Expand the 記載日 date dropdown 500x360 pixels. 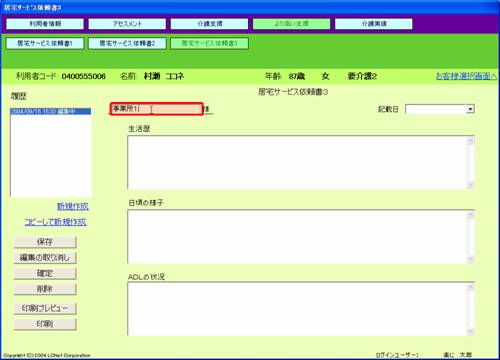(x=470, y=109)
